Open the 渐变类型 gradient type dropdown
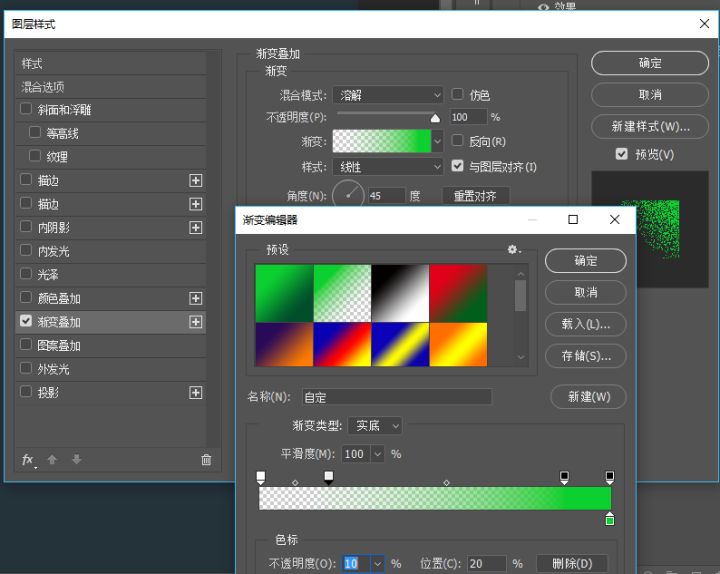 click(375, 426)
